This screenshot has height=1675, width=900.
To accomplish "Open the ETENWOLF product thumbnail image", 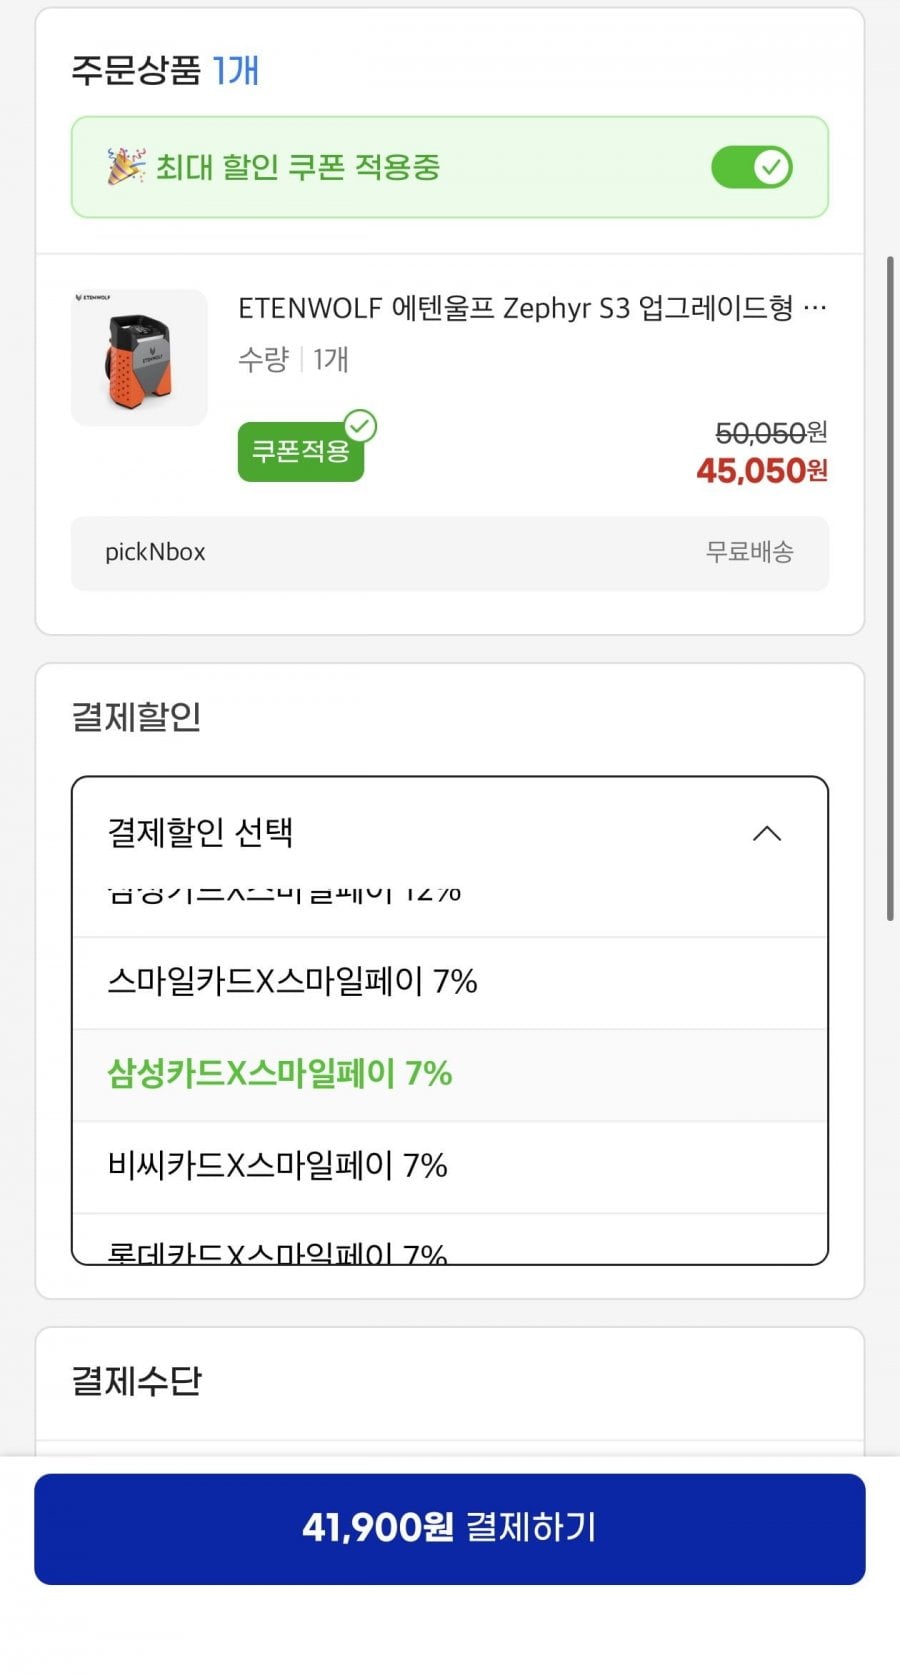I will click(x=139, y=358).
